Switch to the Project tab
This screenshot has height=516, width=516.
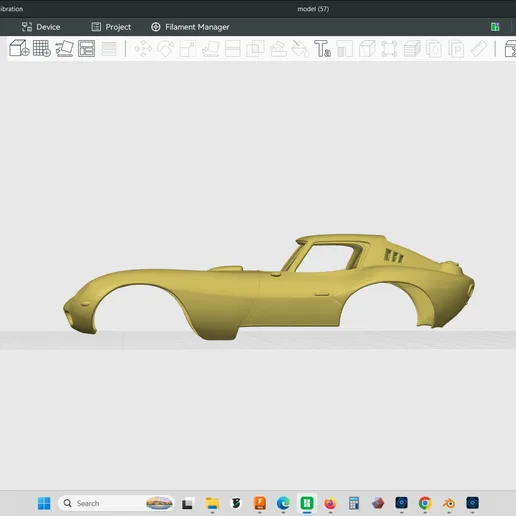coord(111,27)
